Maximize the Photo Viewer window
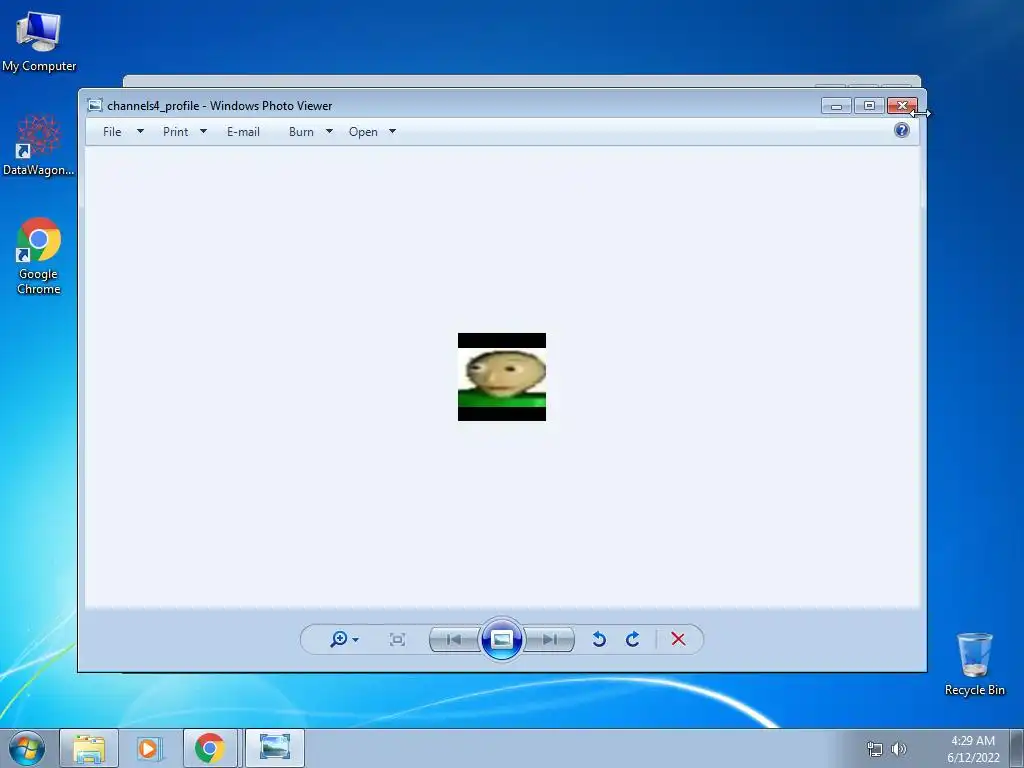This screenshot has height=768, width=1024. pos(869,106)
